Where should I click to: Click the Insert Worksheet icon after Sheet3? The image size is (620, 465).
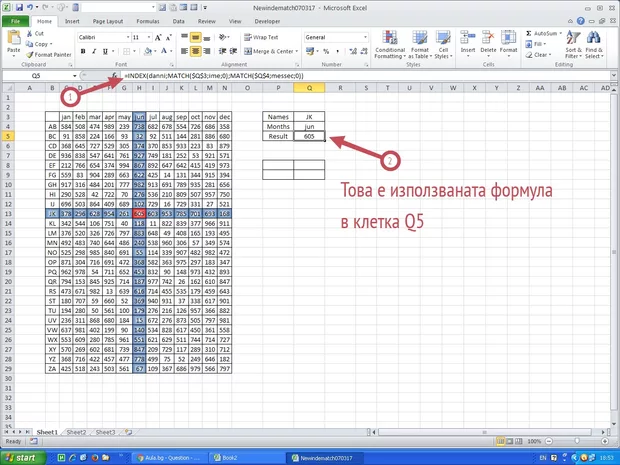128,432
